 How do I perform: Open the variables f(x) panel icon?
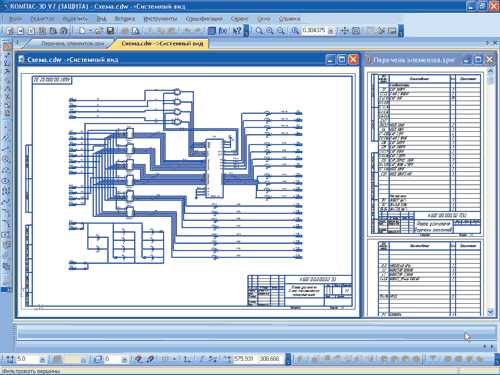[x=223, y=31]
